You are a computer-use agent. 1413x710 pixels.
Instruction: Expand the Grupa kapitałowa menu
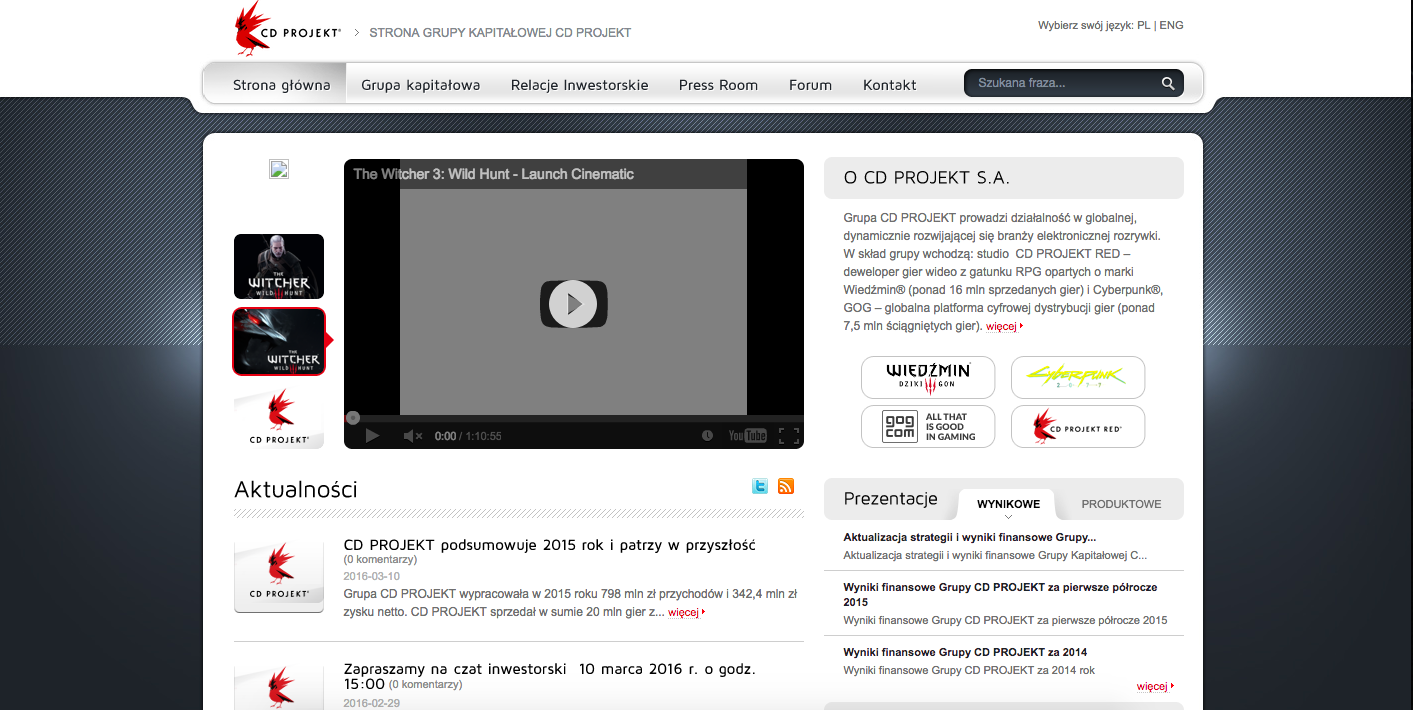pos(420,85)
